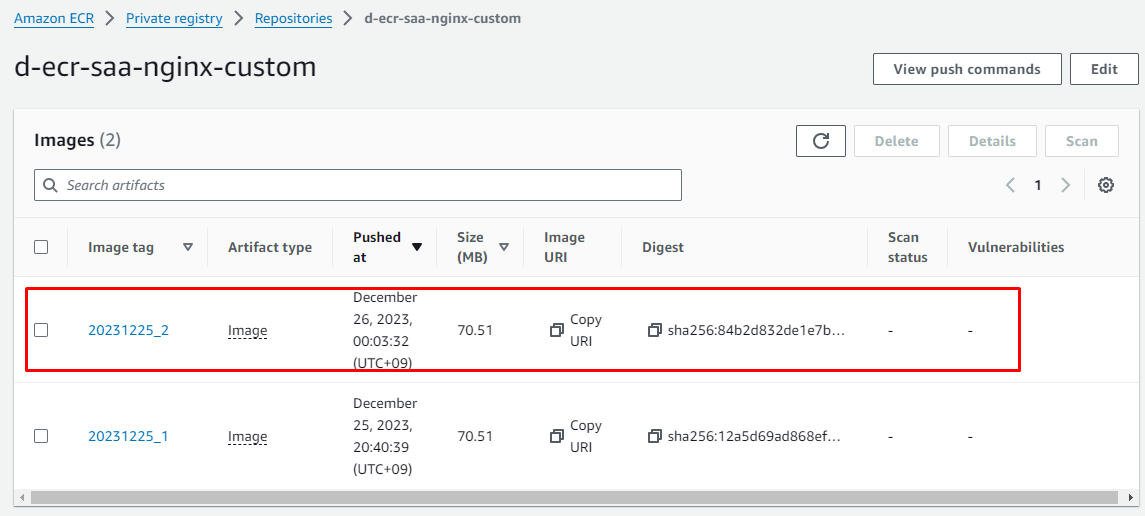This screenshot has height=516, width=1145.
Task: Sort by Image tag column arrow
Action: coord(188,247)
